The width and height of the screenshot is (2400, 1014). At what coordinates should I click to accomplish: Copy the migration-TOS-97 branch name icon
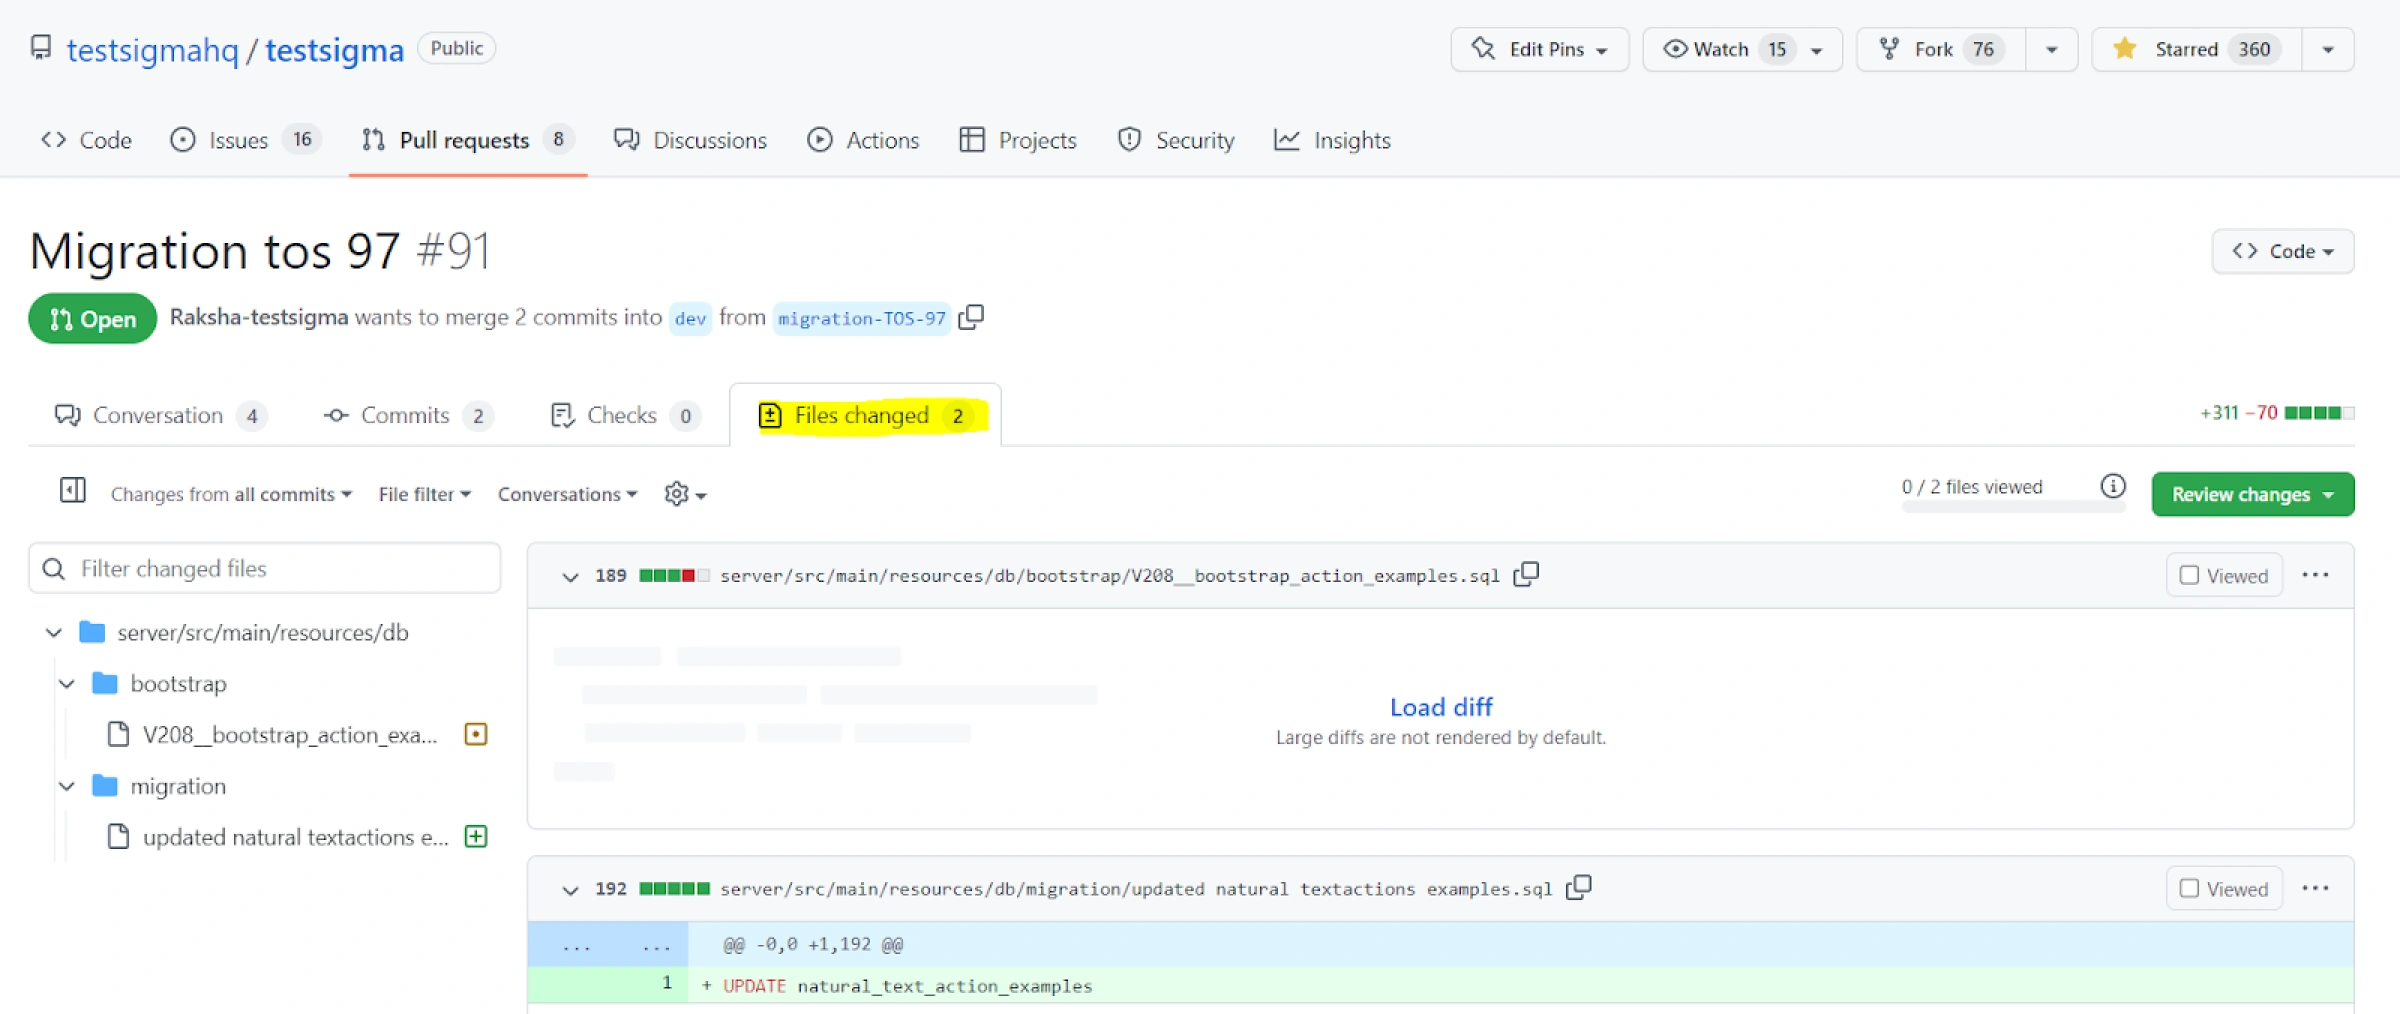(971, 317)
